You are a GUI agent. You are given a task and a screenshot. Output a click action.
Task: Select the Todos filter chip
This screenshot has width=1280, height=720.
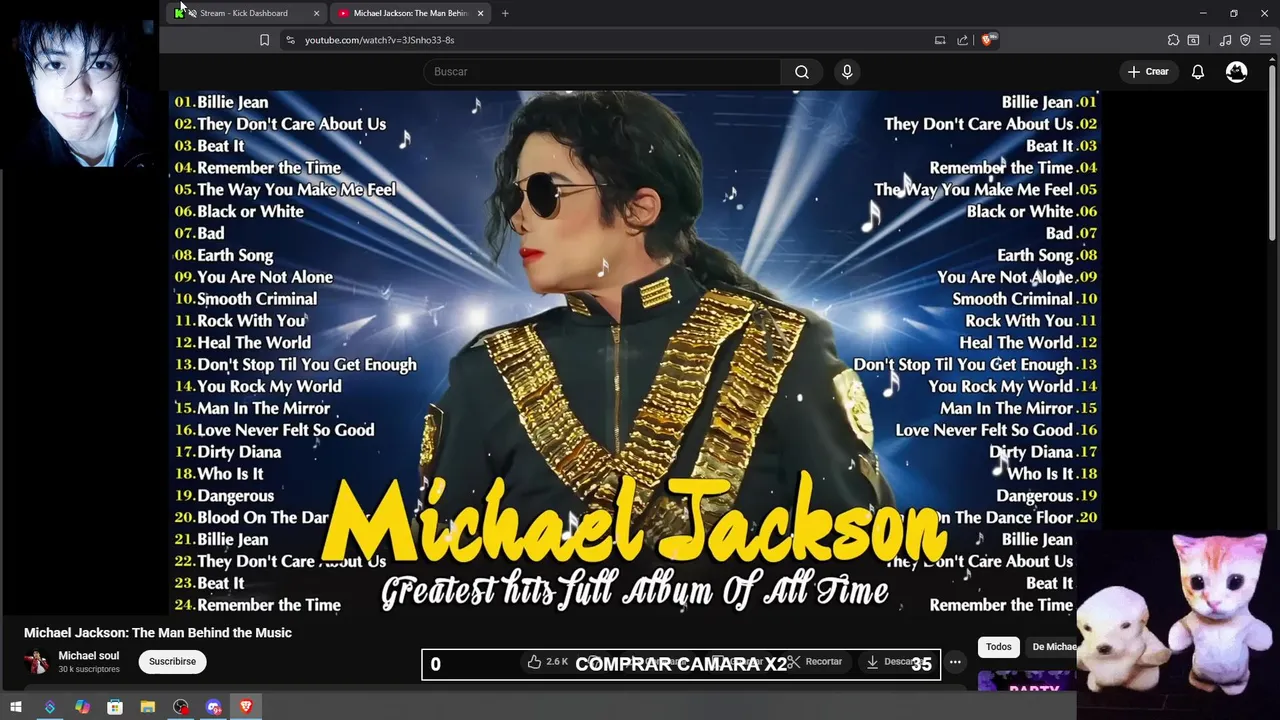pos(999,647)
